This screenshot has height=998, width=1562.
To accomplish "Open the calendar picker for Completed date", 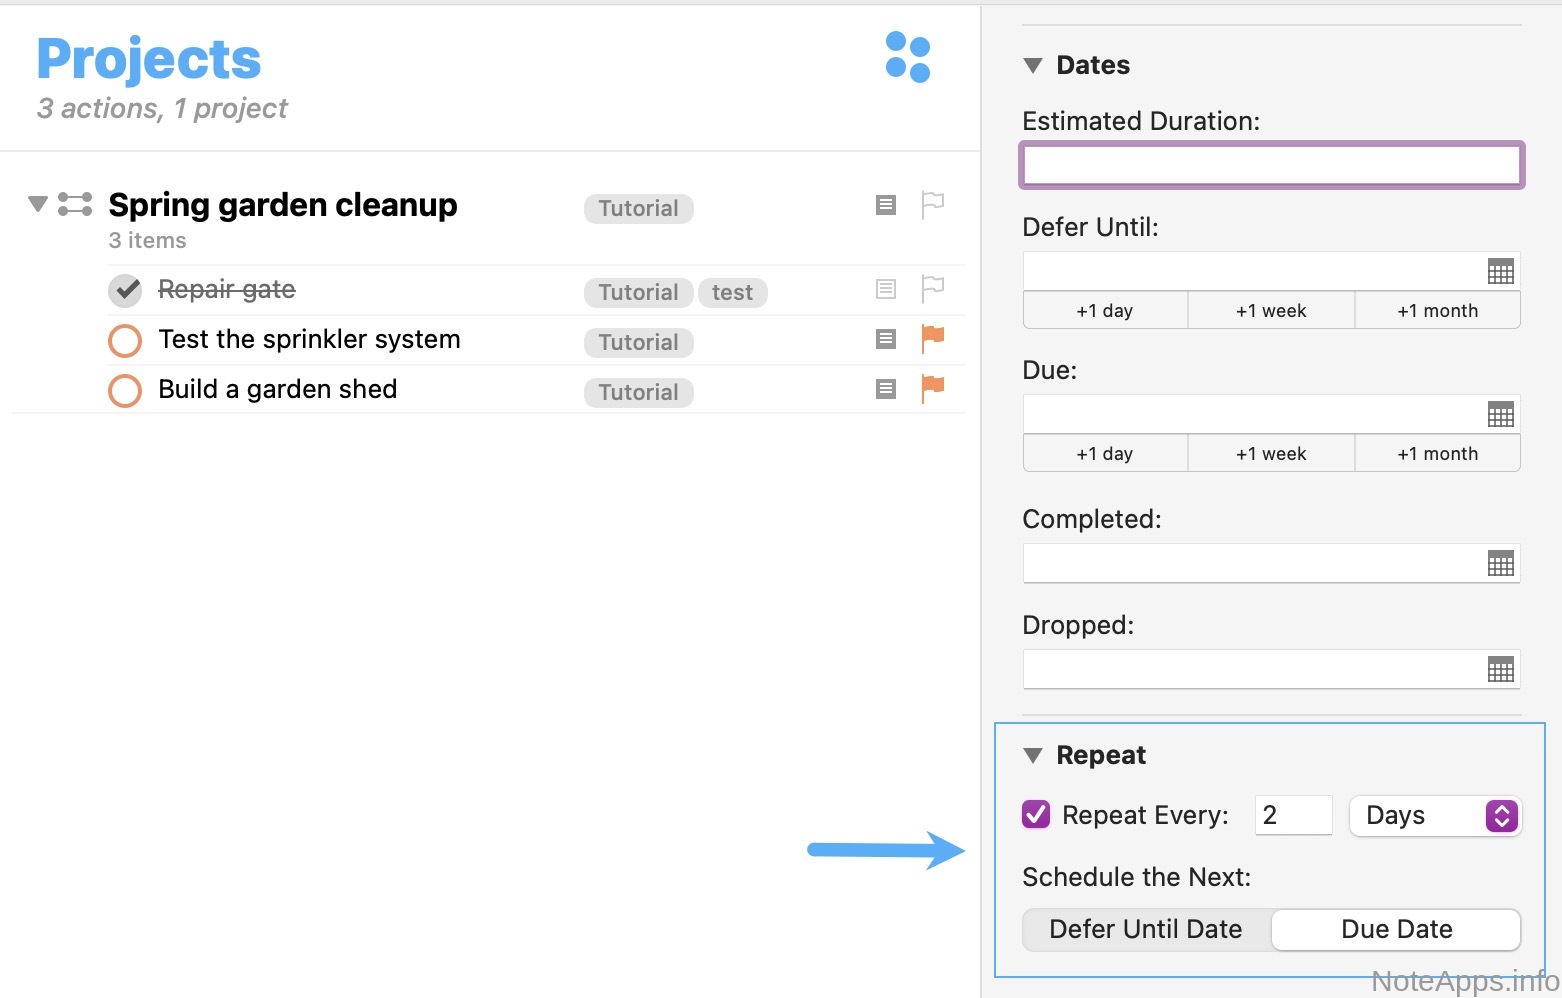I will [x=1500, y=563].
